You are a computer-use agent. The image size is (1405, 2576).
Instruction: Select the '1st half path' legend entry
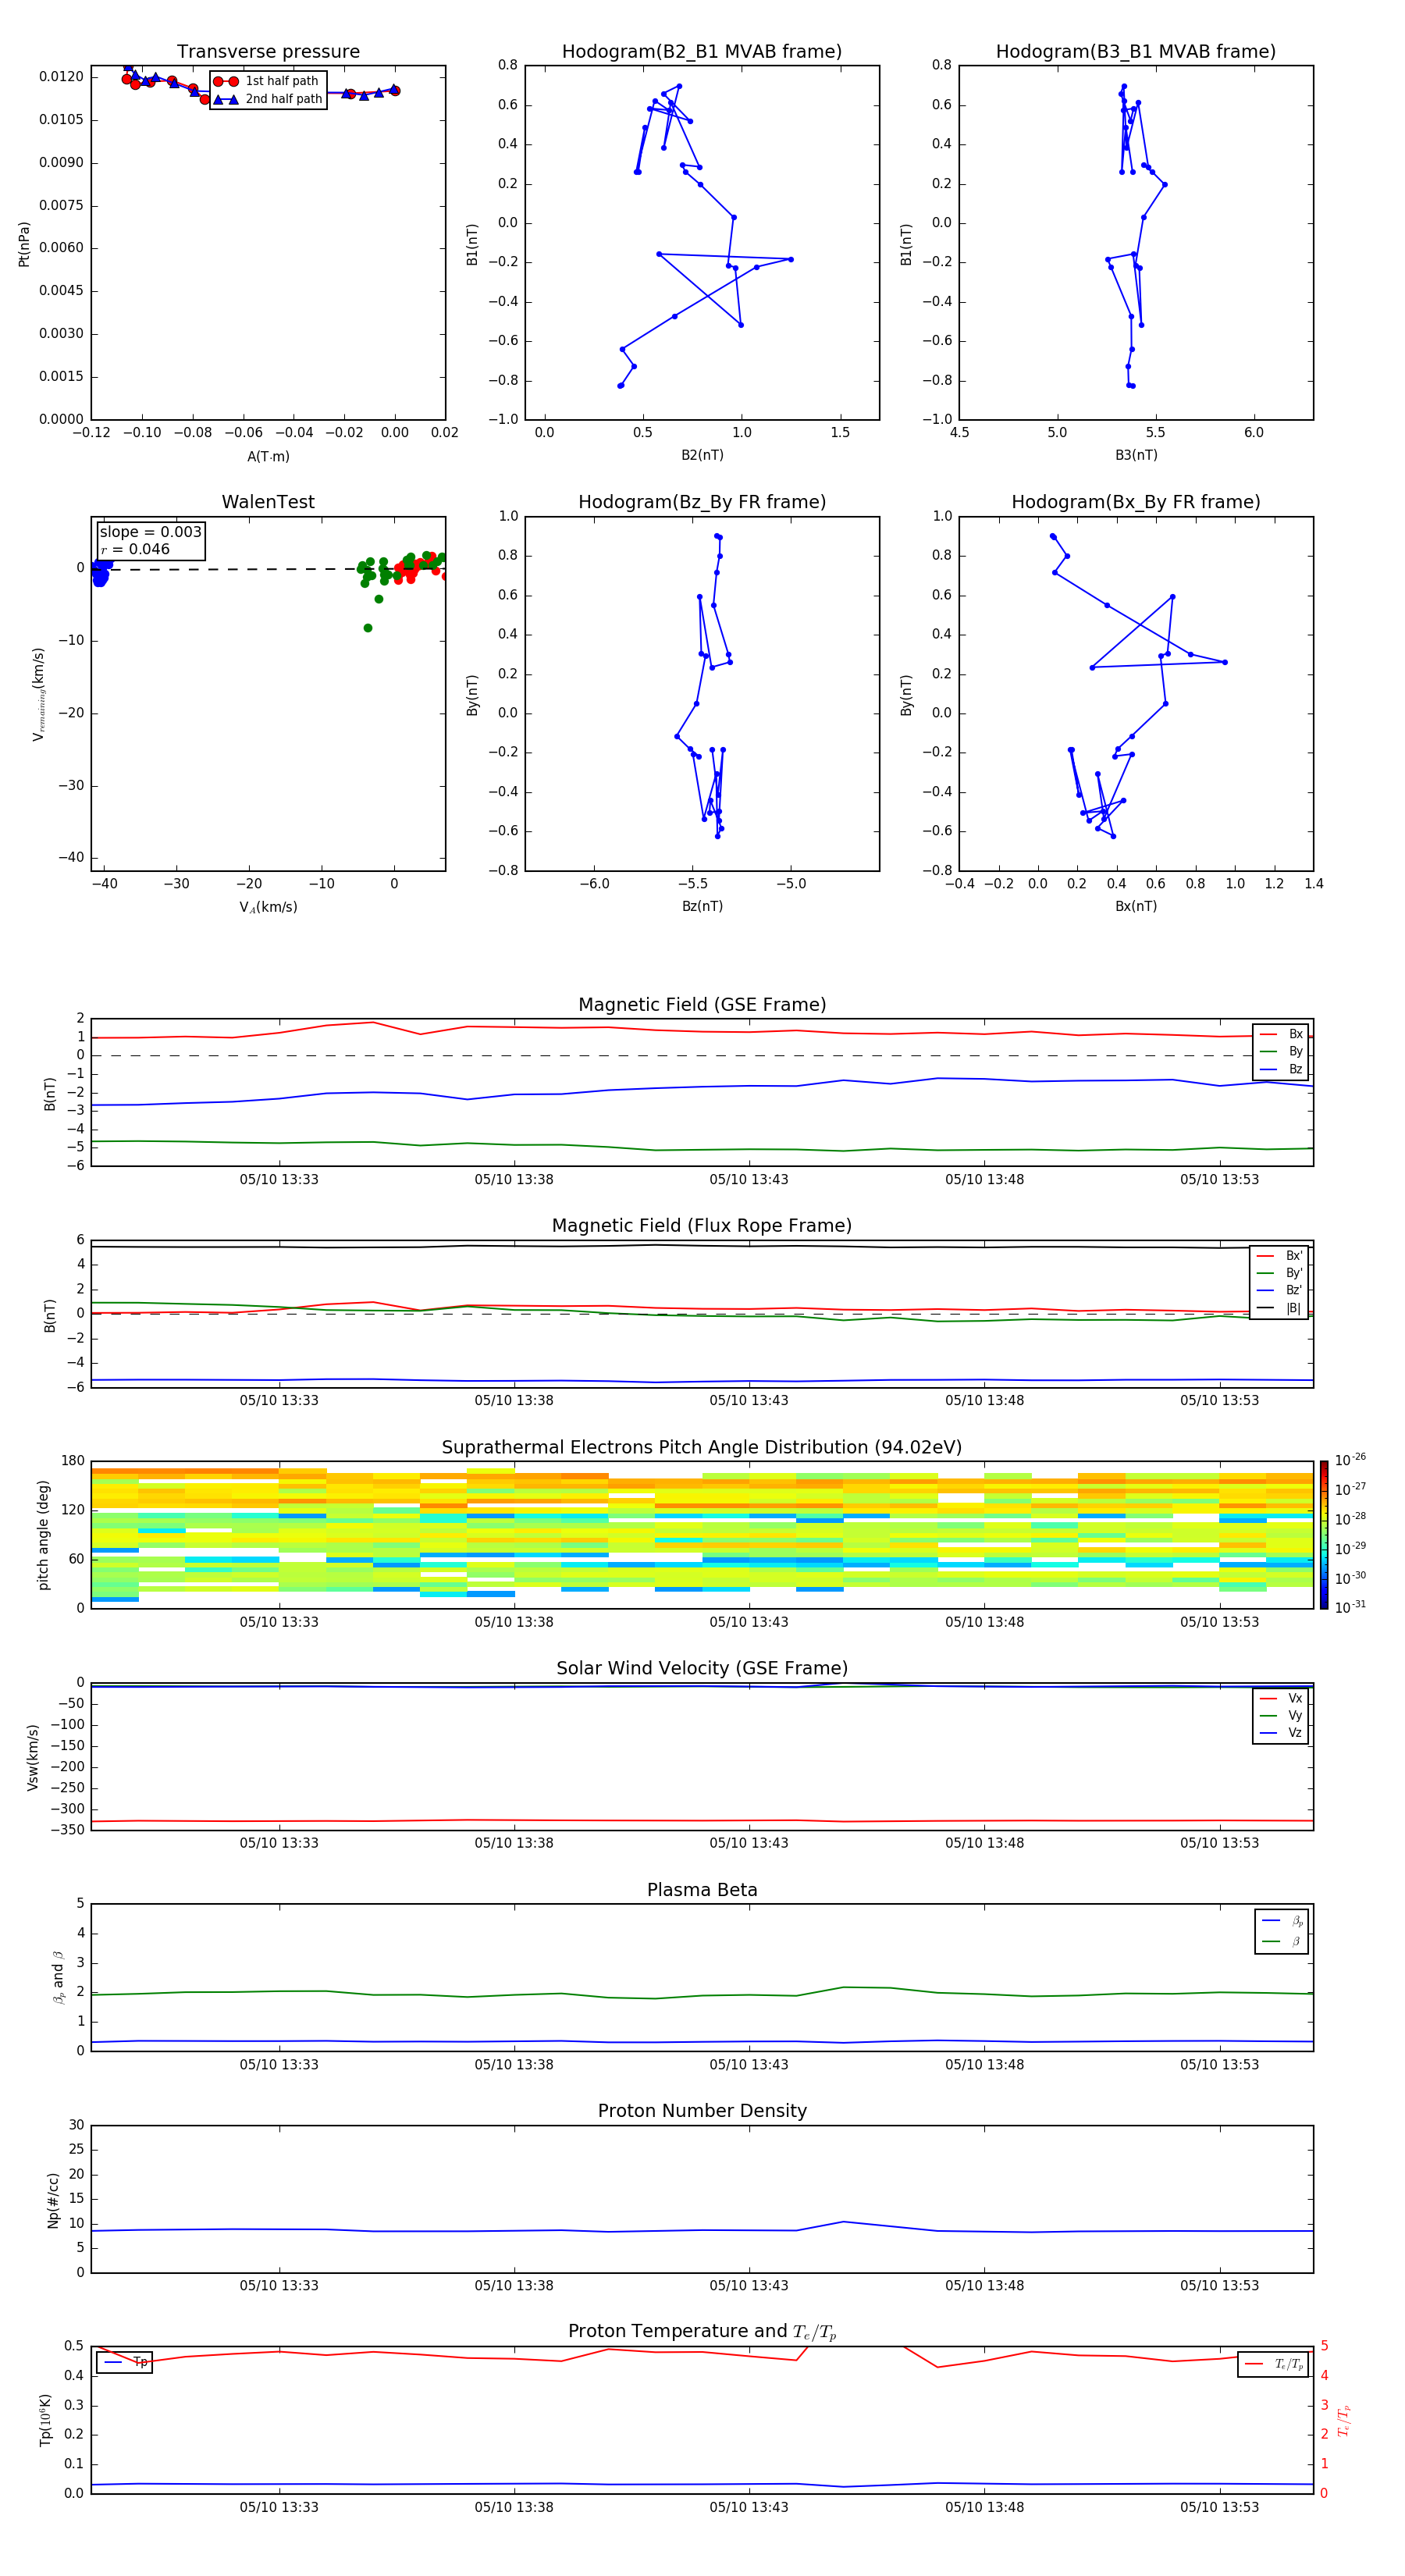coord(267,81)
